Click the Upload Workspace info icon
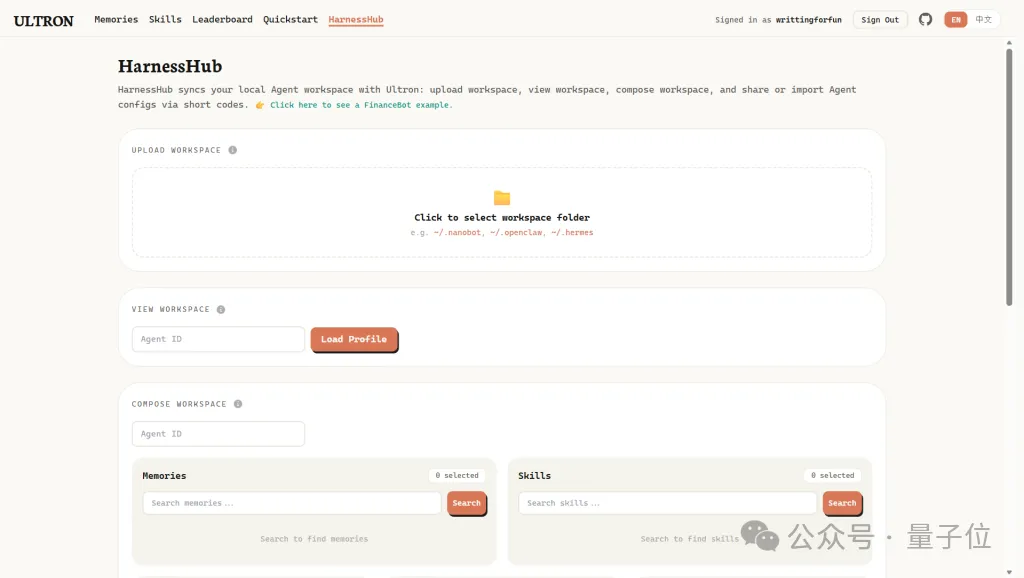This screenshot has height=578, width=1024. (233, 150)
